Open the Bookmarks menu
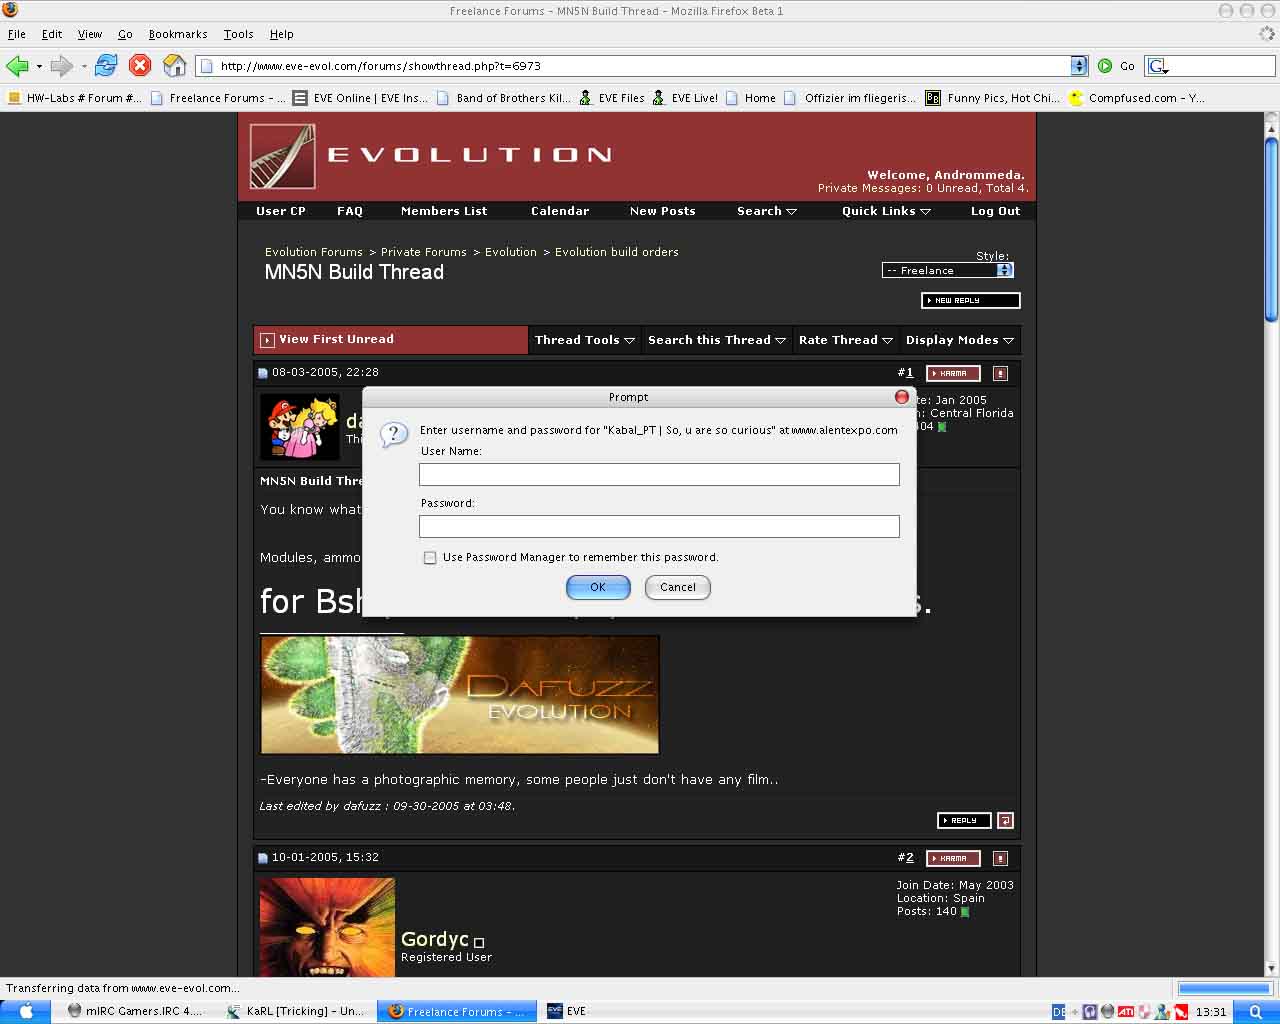 point(178,34)
